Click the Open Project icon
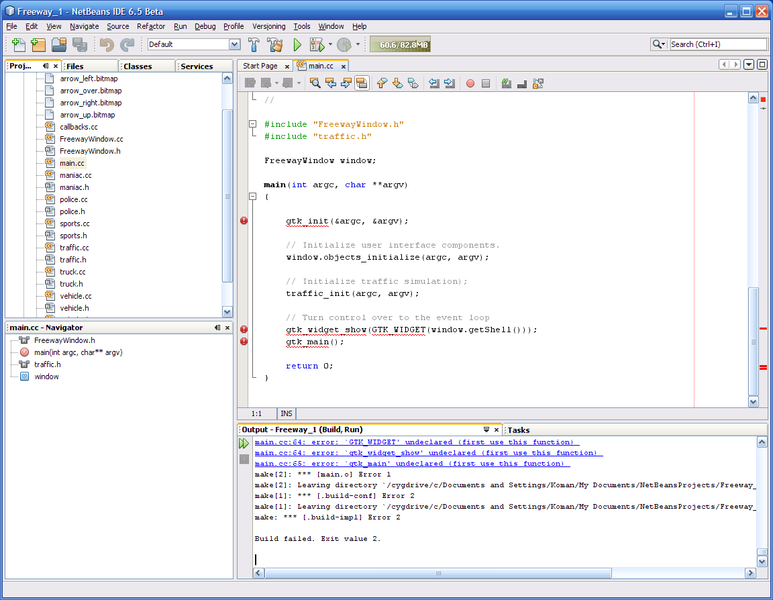 coord(59,45)
